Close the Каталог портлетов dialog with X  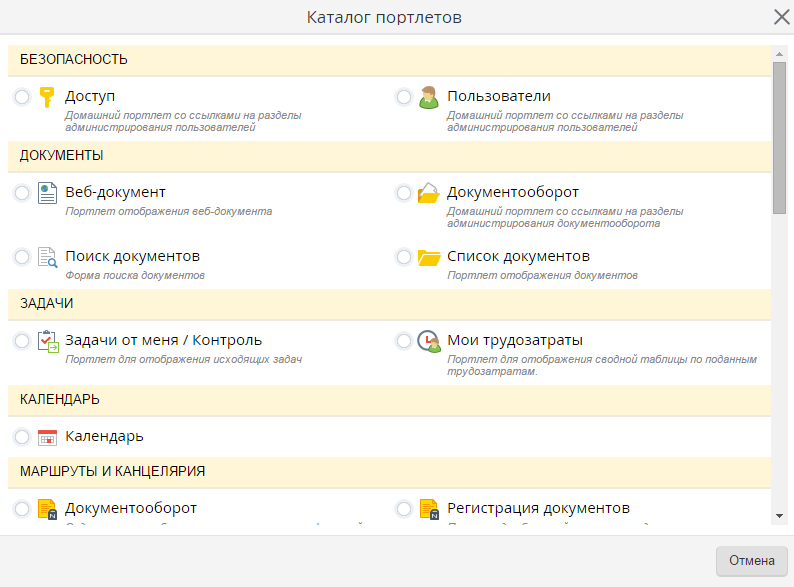point(781,17)
